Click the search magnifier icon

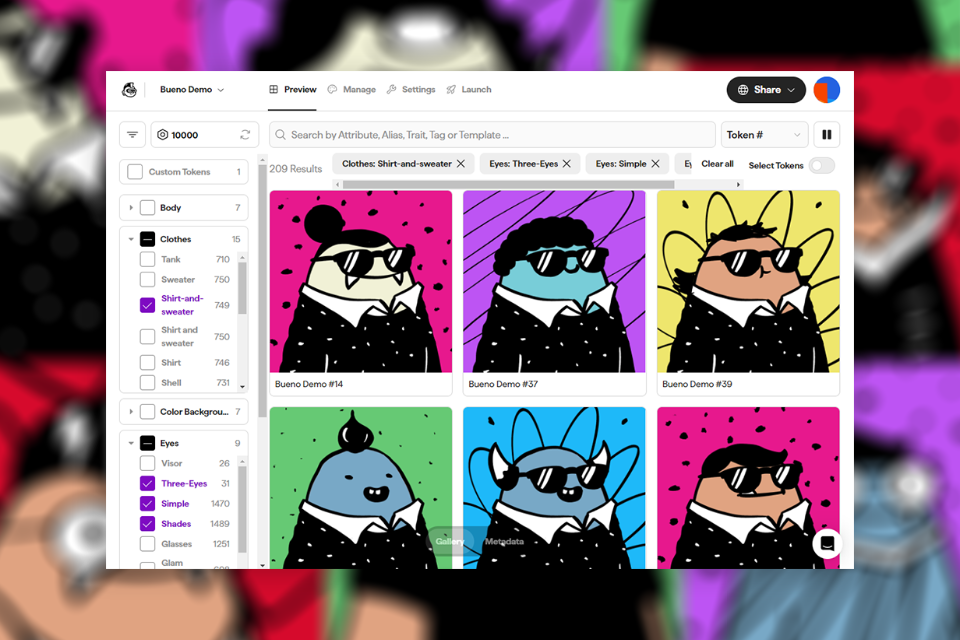(280, 135)
